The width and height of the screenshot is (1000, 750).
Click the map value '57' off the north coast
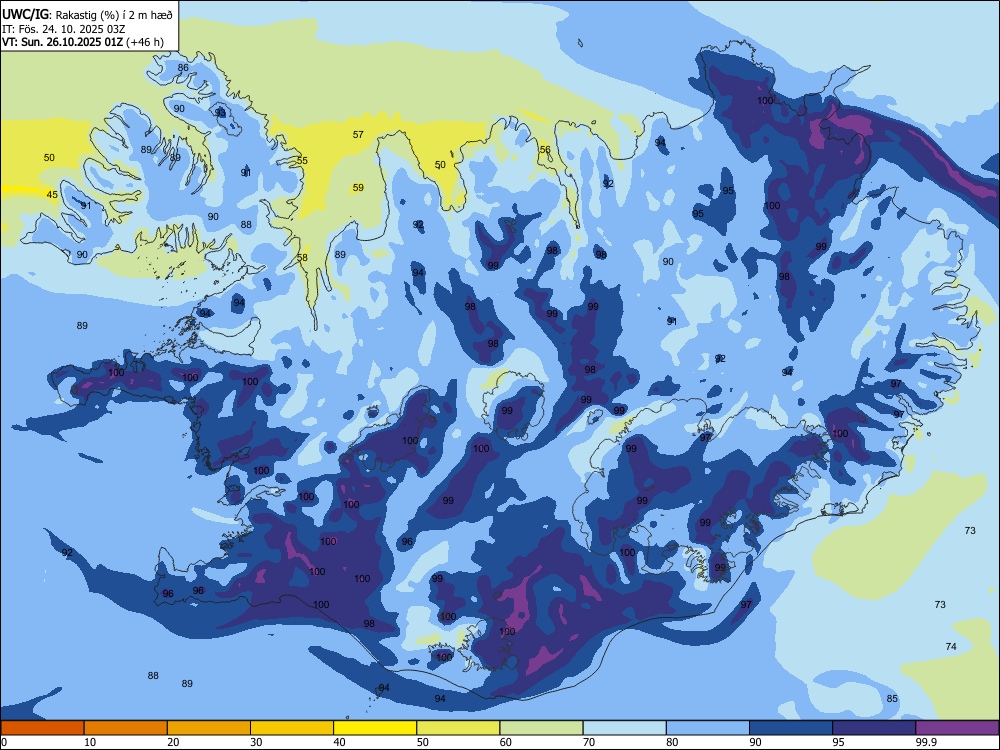[358, 135]
